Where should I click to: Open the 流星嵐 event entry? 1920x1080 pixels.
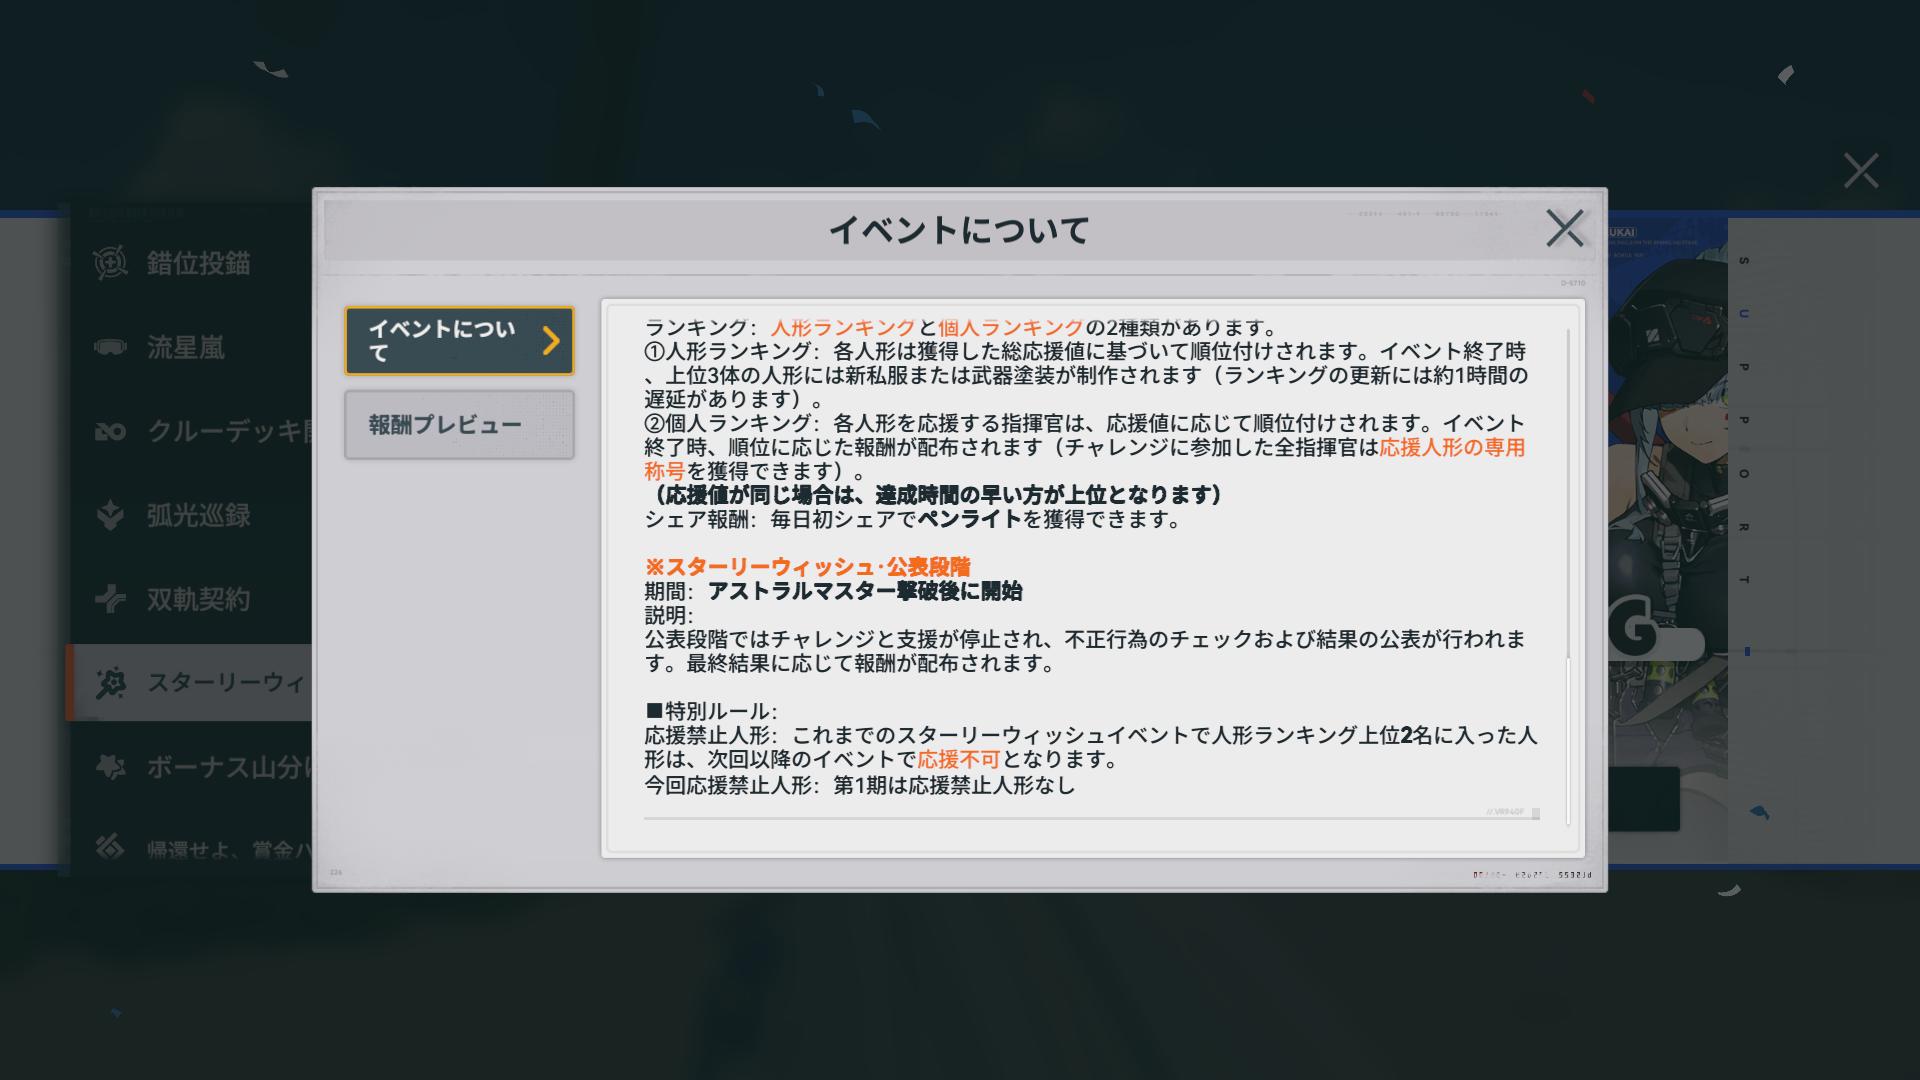(187, 347)
